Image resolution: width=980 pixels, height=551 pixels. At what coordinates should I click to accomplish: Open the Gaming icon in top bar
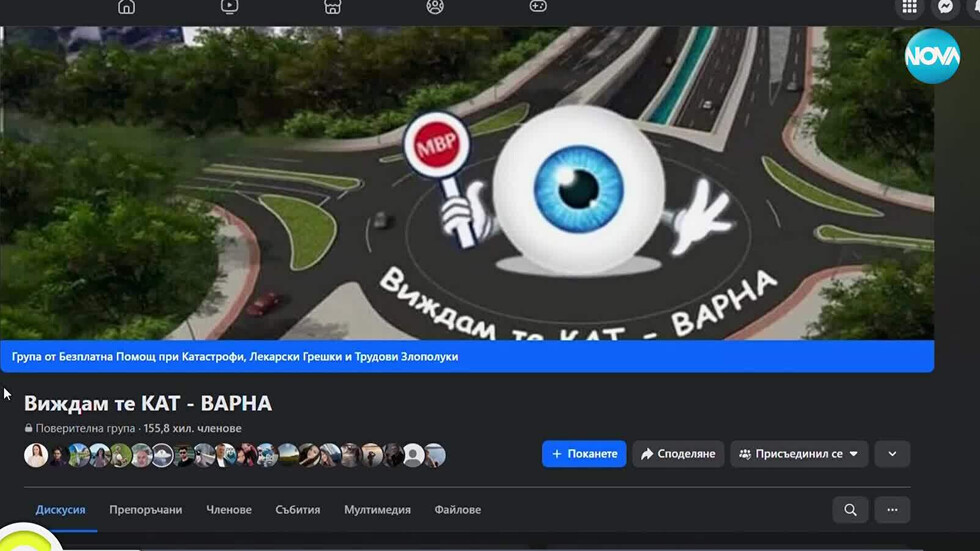(x=538, y=6)
